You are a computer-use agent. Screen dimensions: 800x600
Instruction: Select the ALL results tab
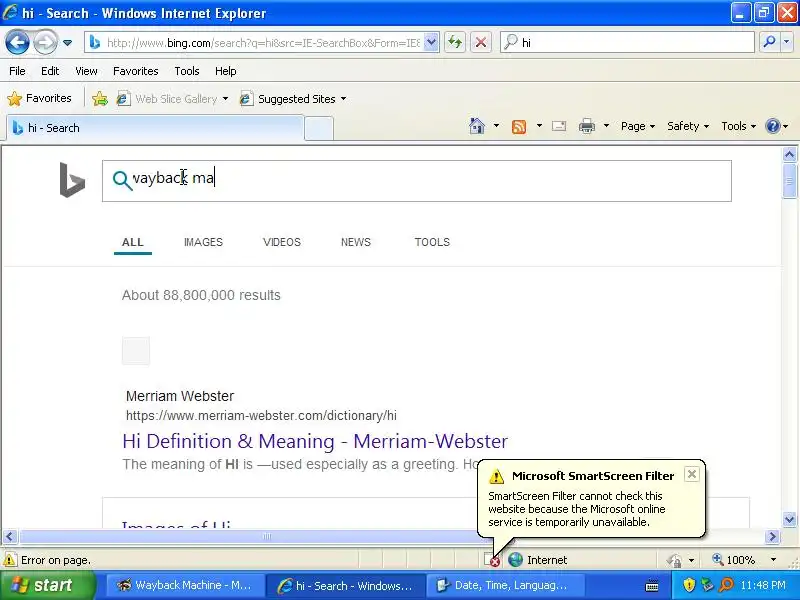(133, 242)
